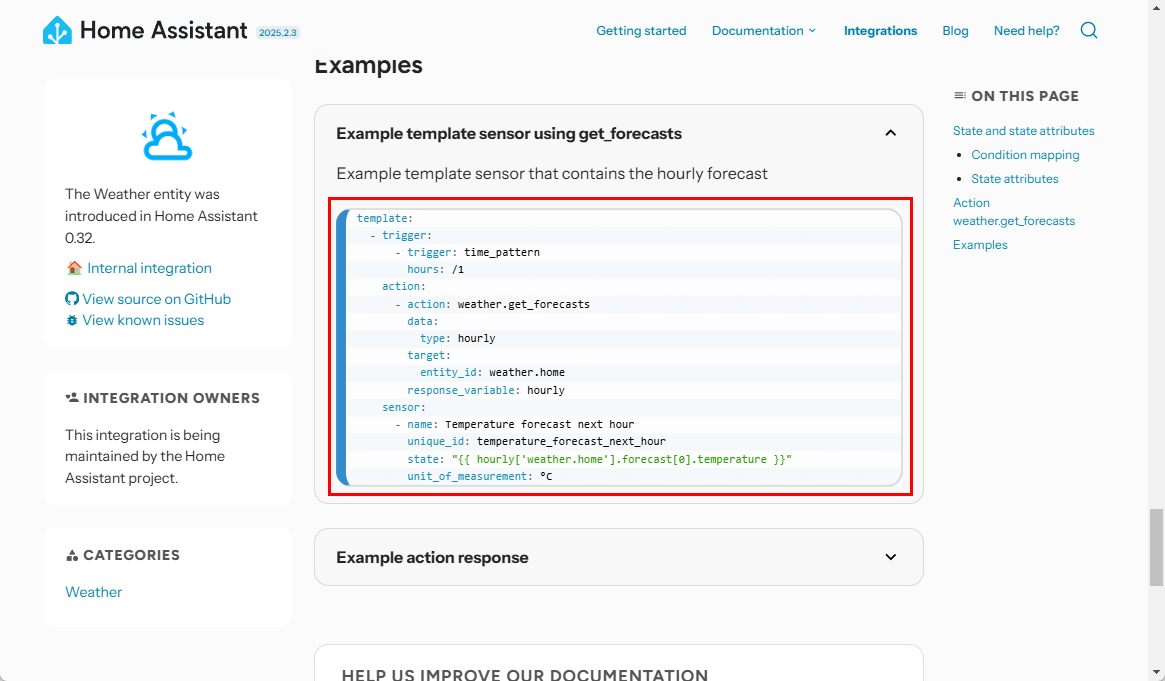
Task: Click the bug icon beside View known issues
Action: [72, 320]
